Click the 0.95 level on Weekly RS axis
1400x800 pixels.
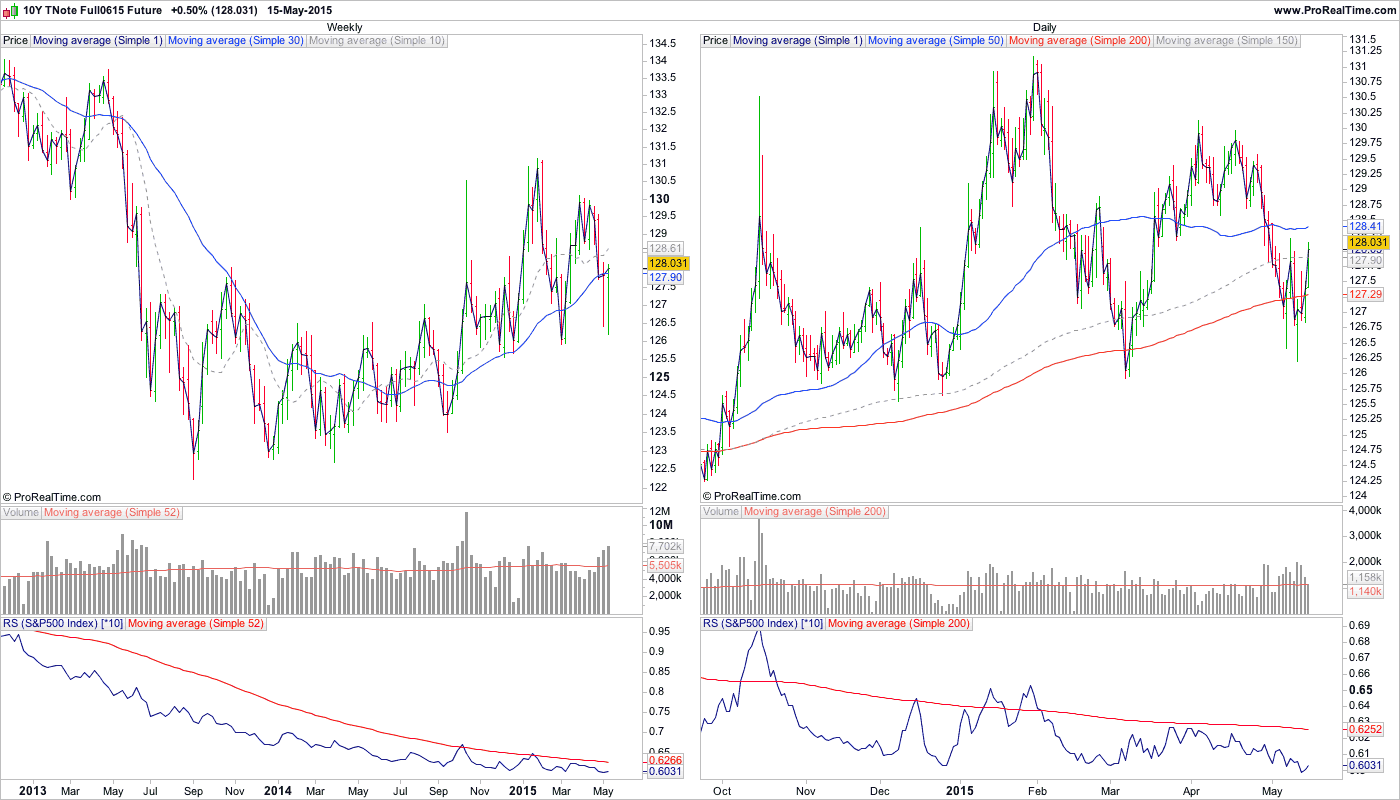pos(660,631)
